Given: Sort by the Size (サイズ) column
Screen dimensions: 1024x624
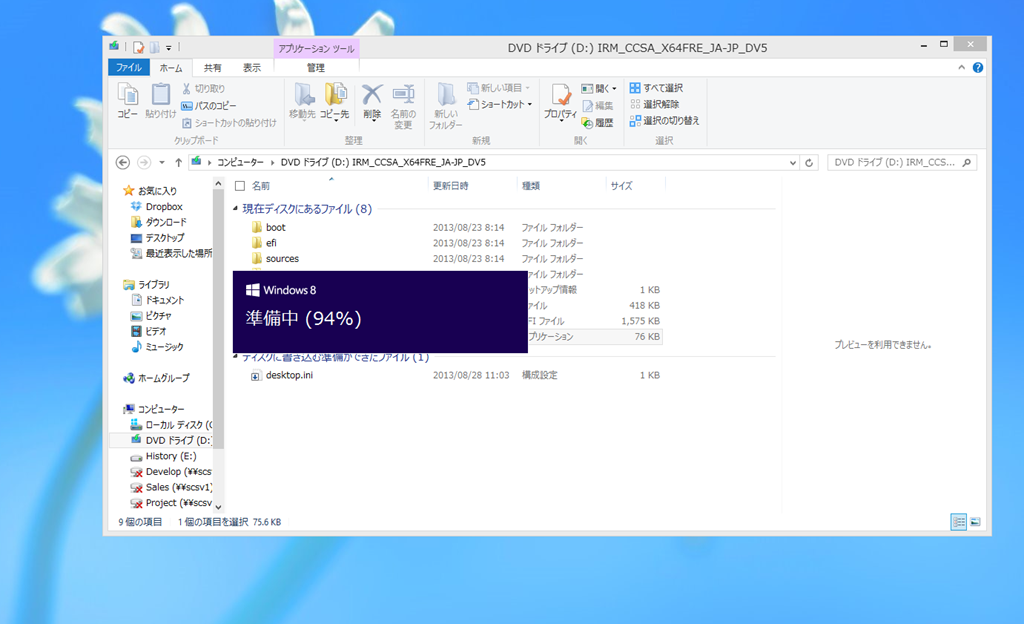Looking at the screenshot, I should 621,186.
